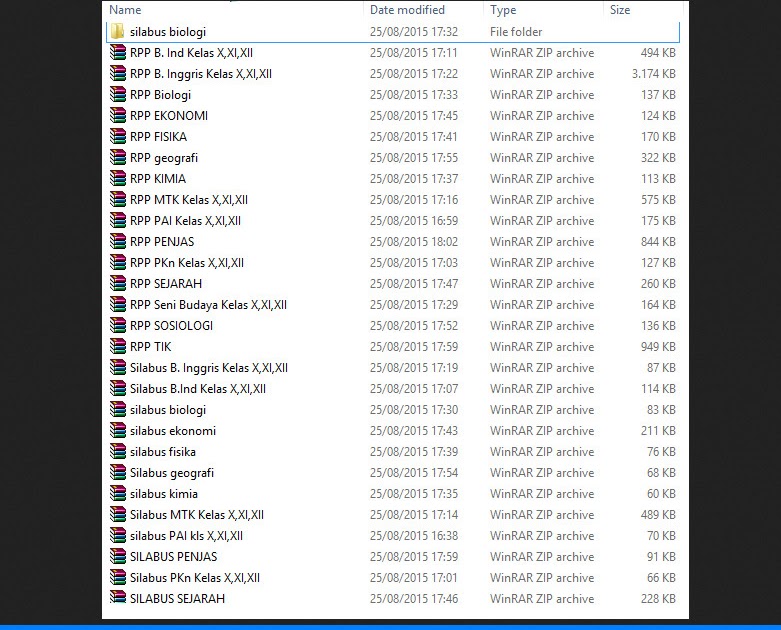Click the RPP geografi archive icon
Image resolution: width=781 pixels, height=630 pixels.
(118, 157)
